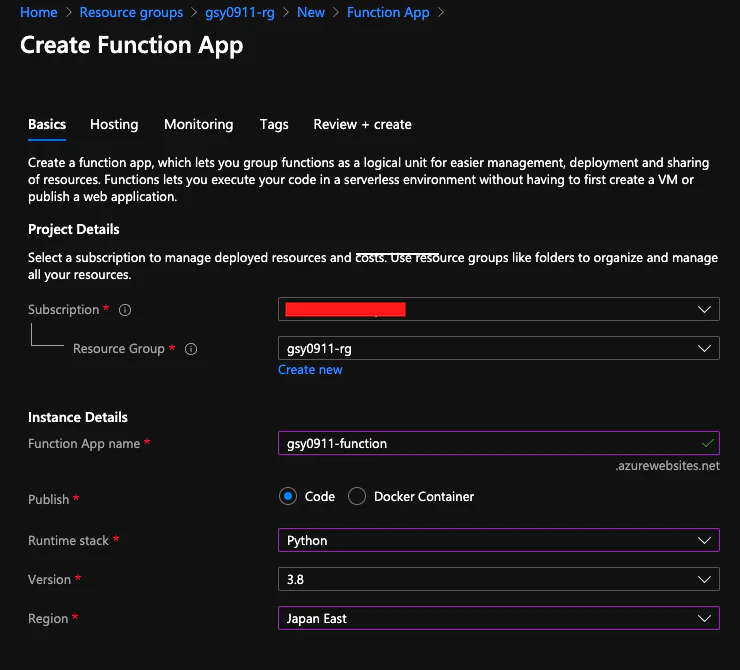
Task: Expand the Subscription dropdown
Action: point(499,310)
